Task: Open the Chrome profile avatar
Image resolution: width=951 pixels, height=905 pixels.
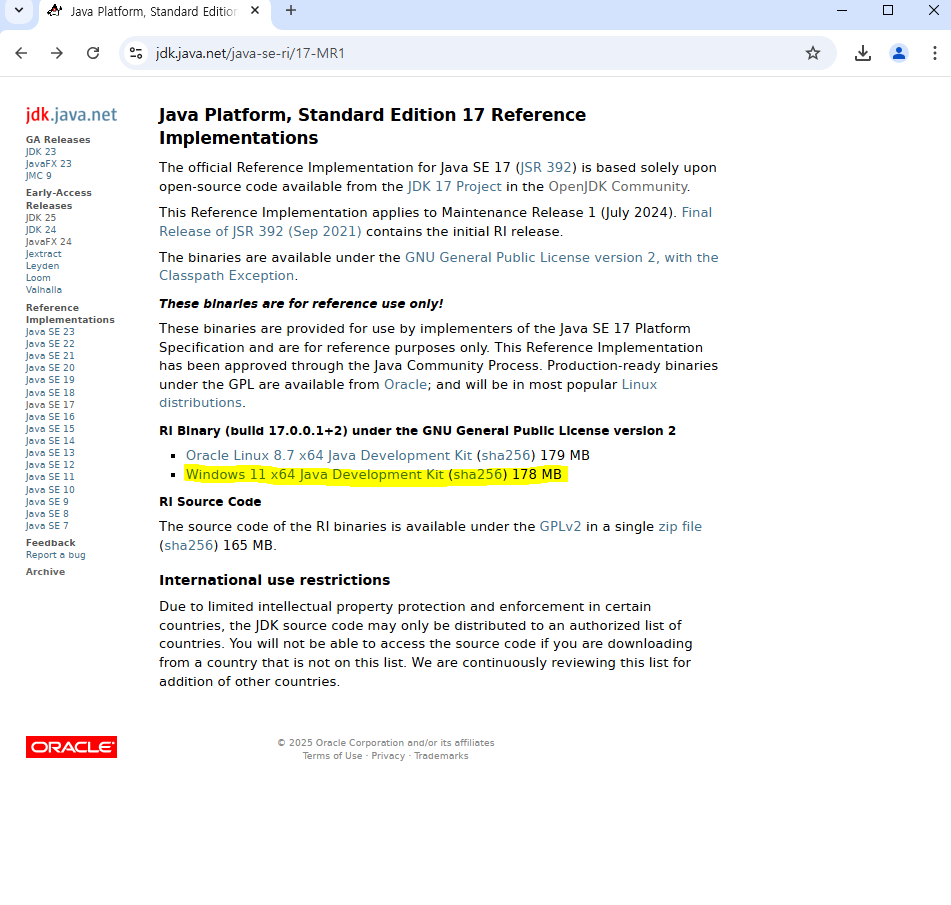Action: coord(898,53)
